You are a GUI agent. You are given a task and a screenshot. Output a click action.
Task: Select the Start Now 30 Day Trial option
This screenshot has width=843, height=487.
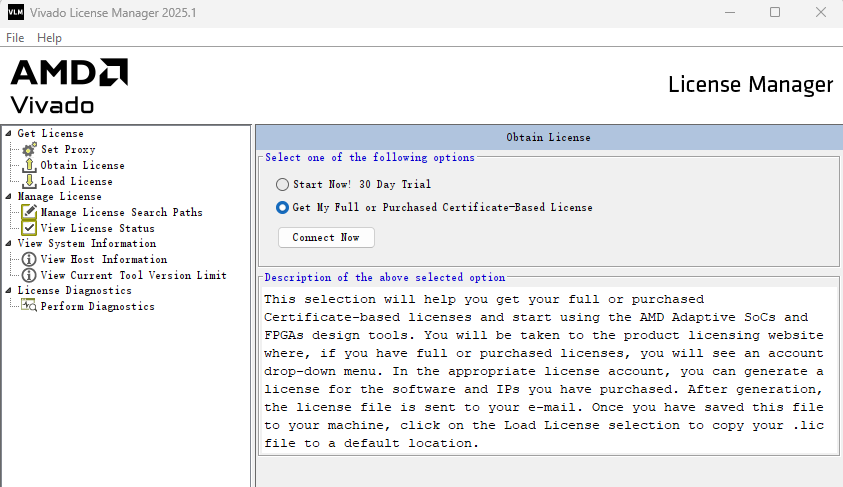point(283,184)
